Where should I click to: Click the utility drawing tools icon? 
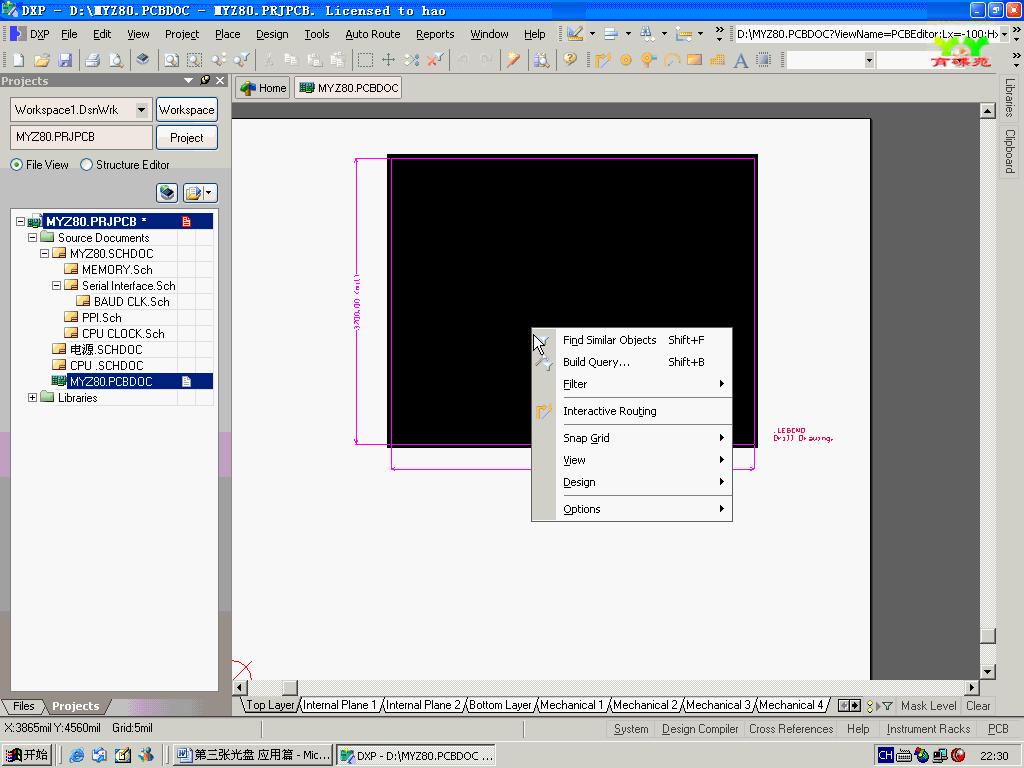(575, 33)
